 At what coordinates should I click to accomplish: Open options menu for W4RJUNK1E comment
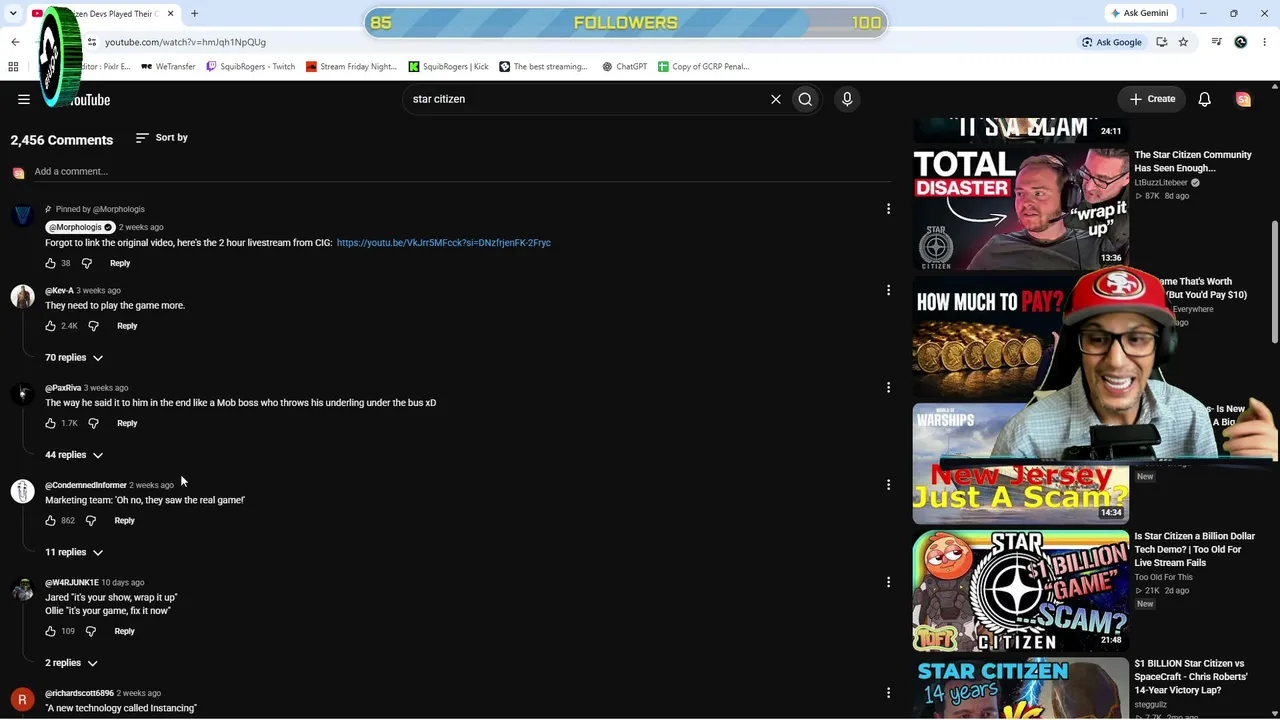coord(888,582)
